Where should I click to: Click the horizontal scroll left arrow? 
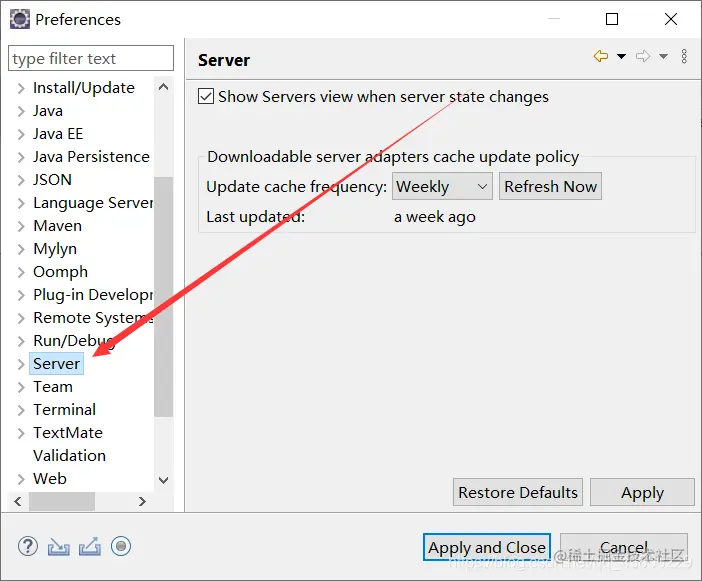18,501
